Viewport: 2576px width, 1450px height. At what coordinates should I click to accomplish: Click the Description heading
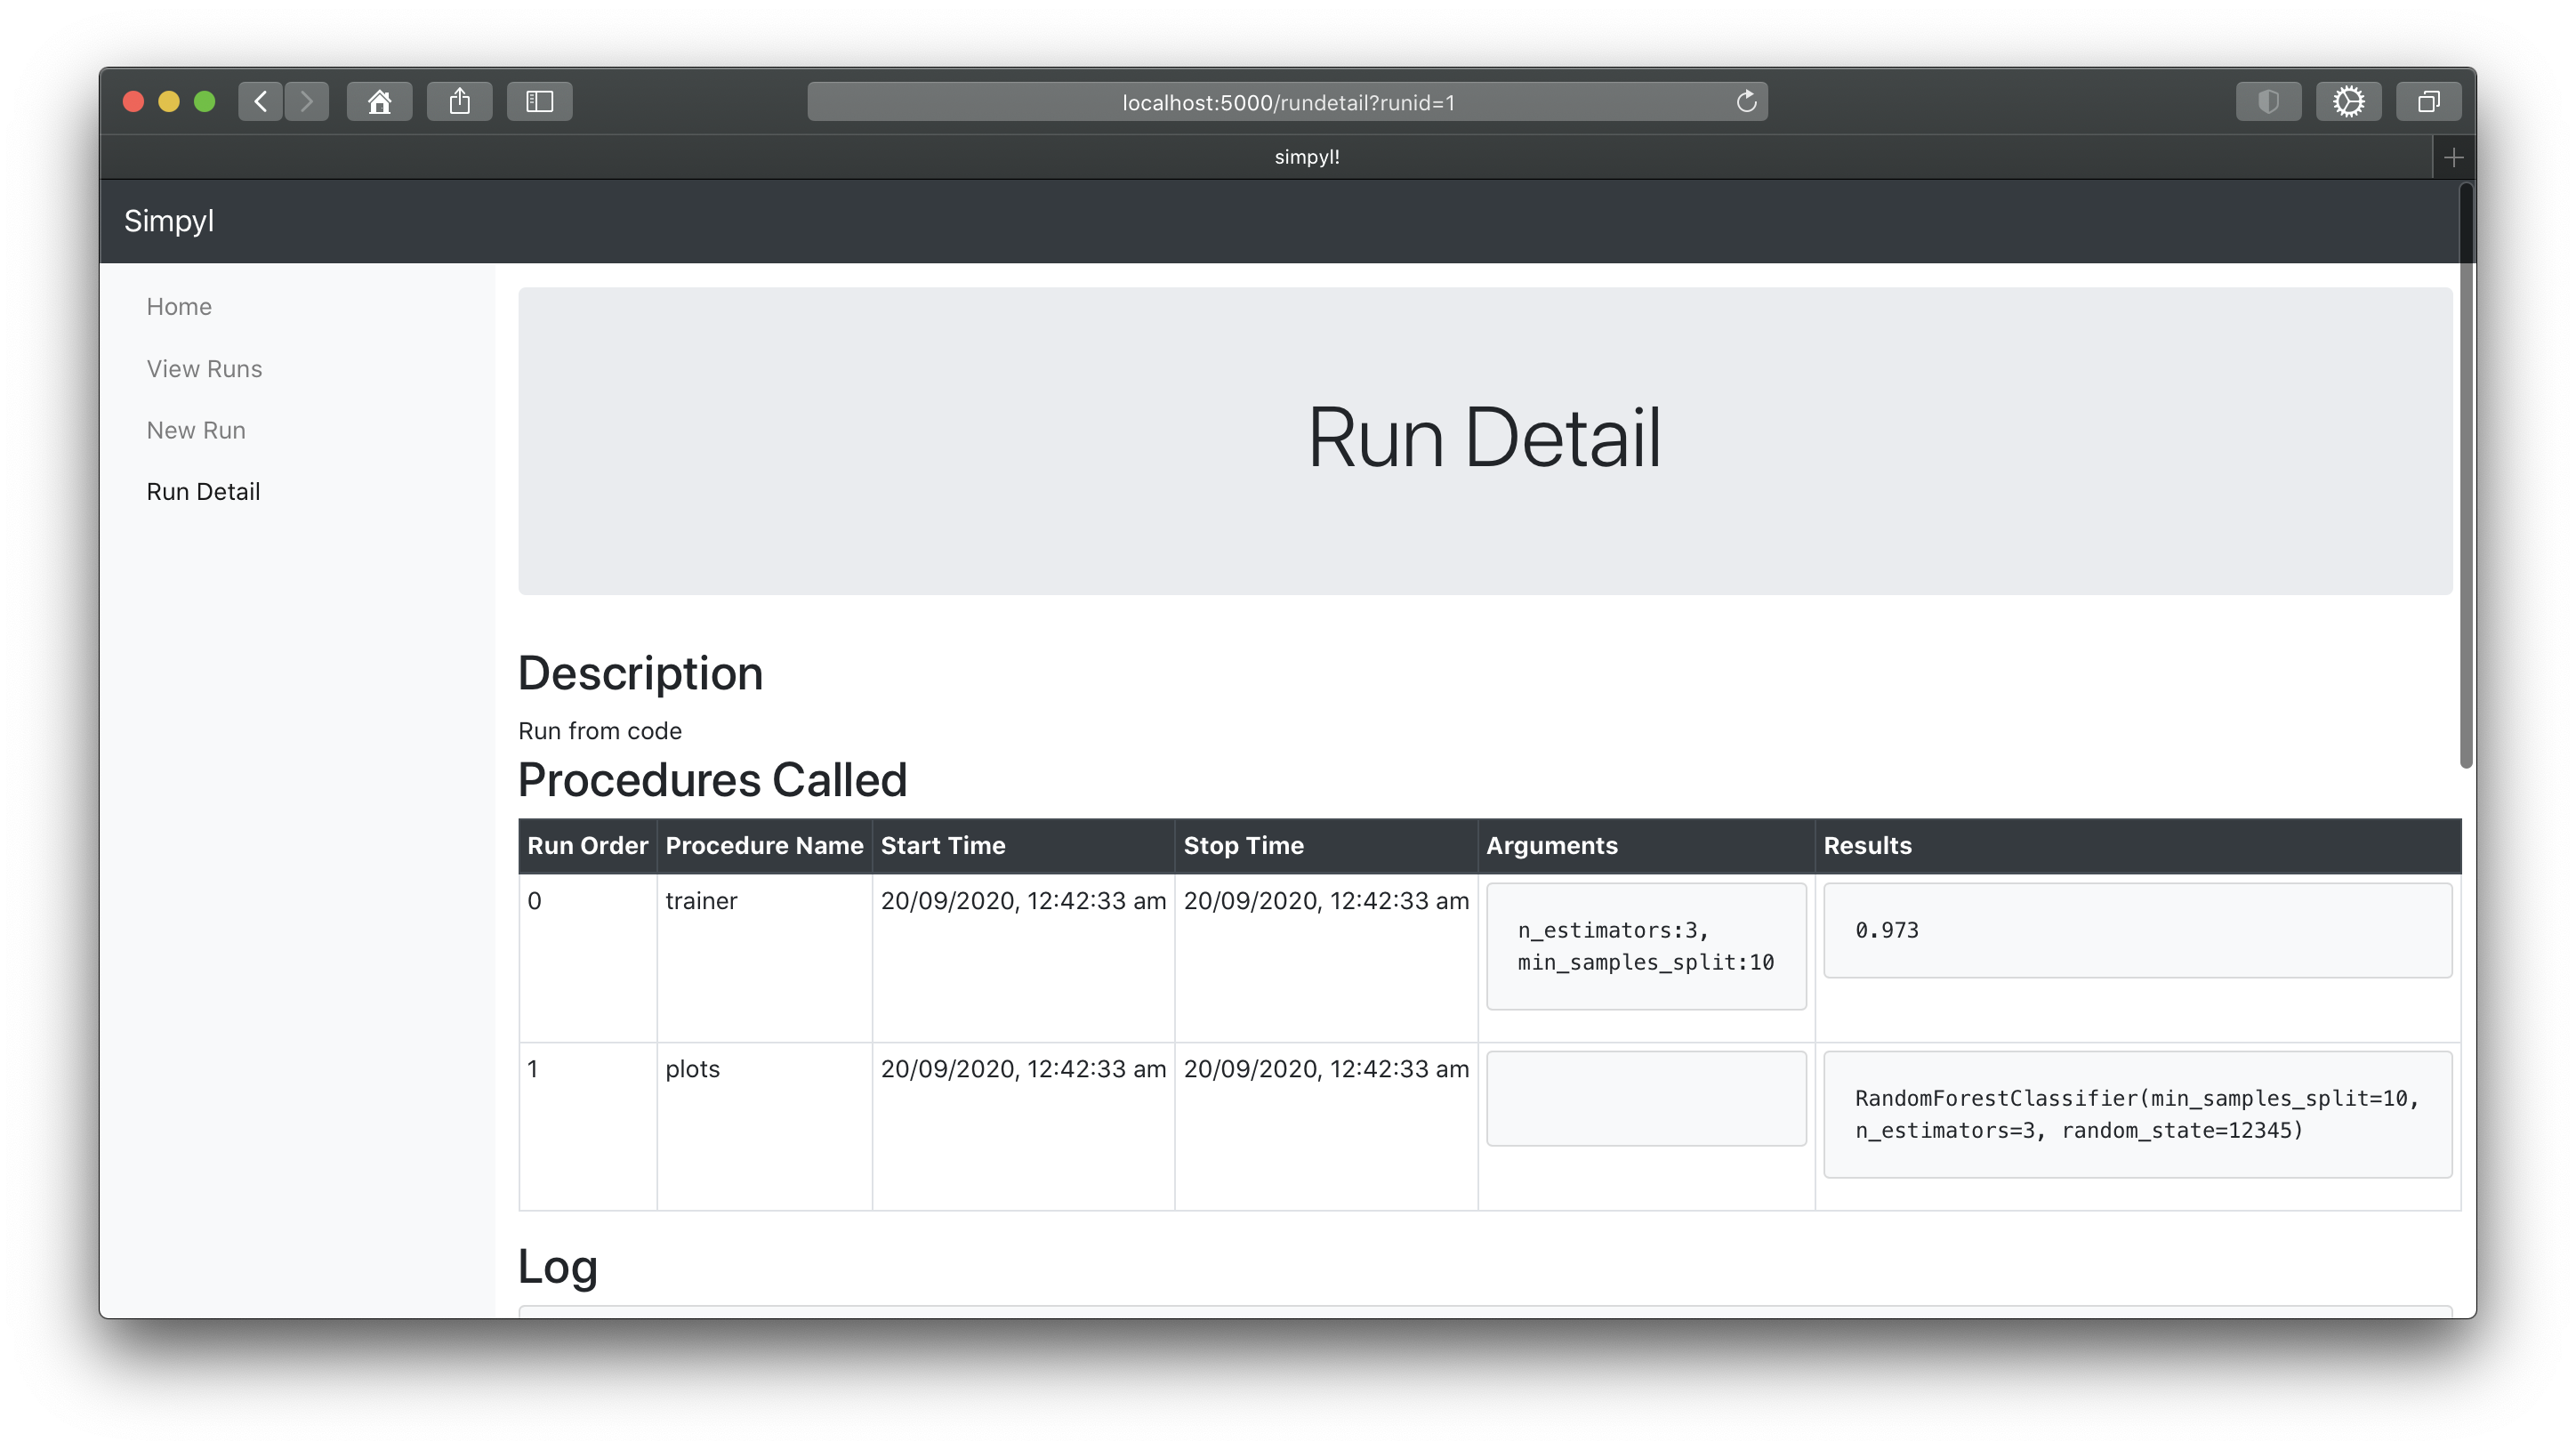click(x=640, y=674)
